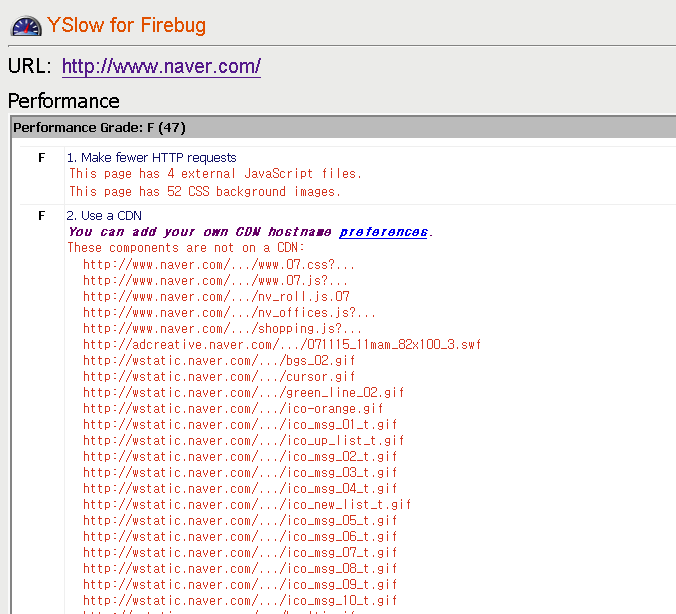Click the YSlow speedometer logo icon

[x=26, y=26]
